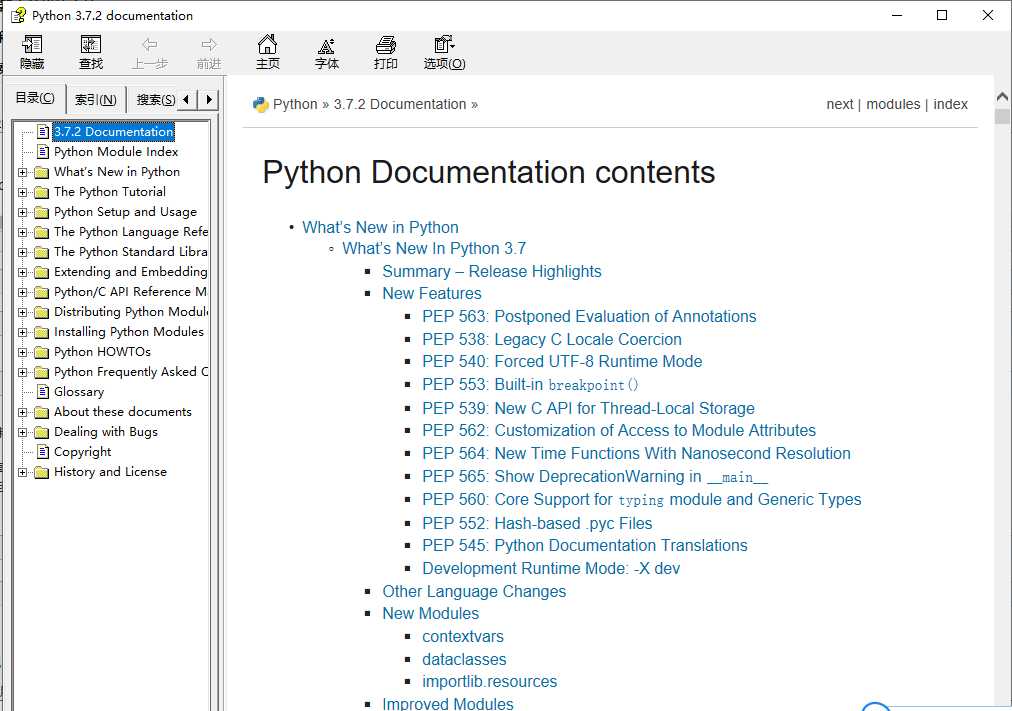Open PEP 539 Thread-Local Storage link
The height and width of the screenshot is (711, 1012).
pyautogui.click(x=589, y=408)
